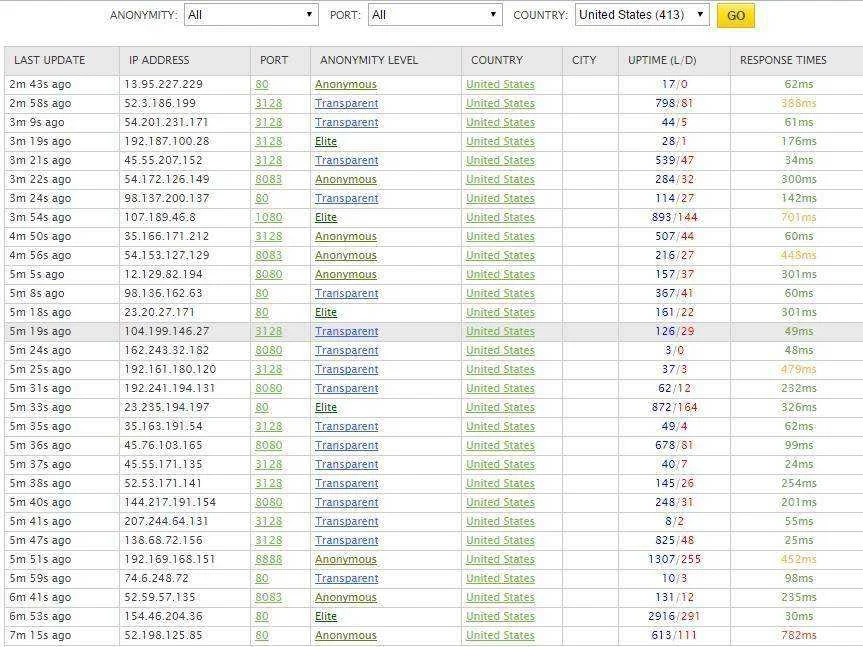This screenshot has width=863, height=647.
Task: Click the response time 479ms
Action: (799, 369)
